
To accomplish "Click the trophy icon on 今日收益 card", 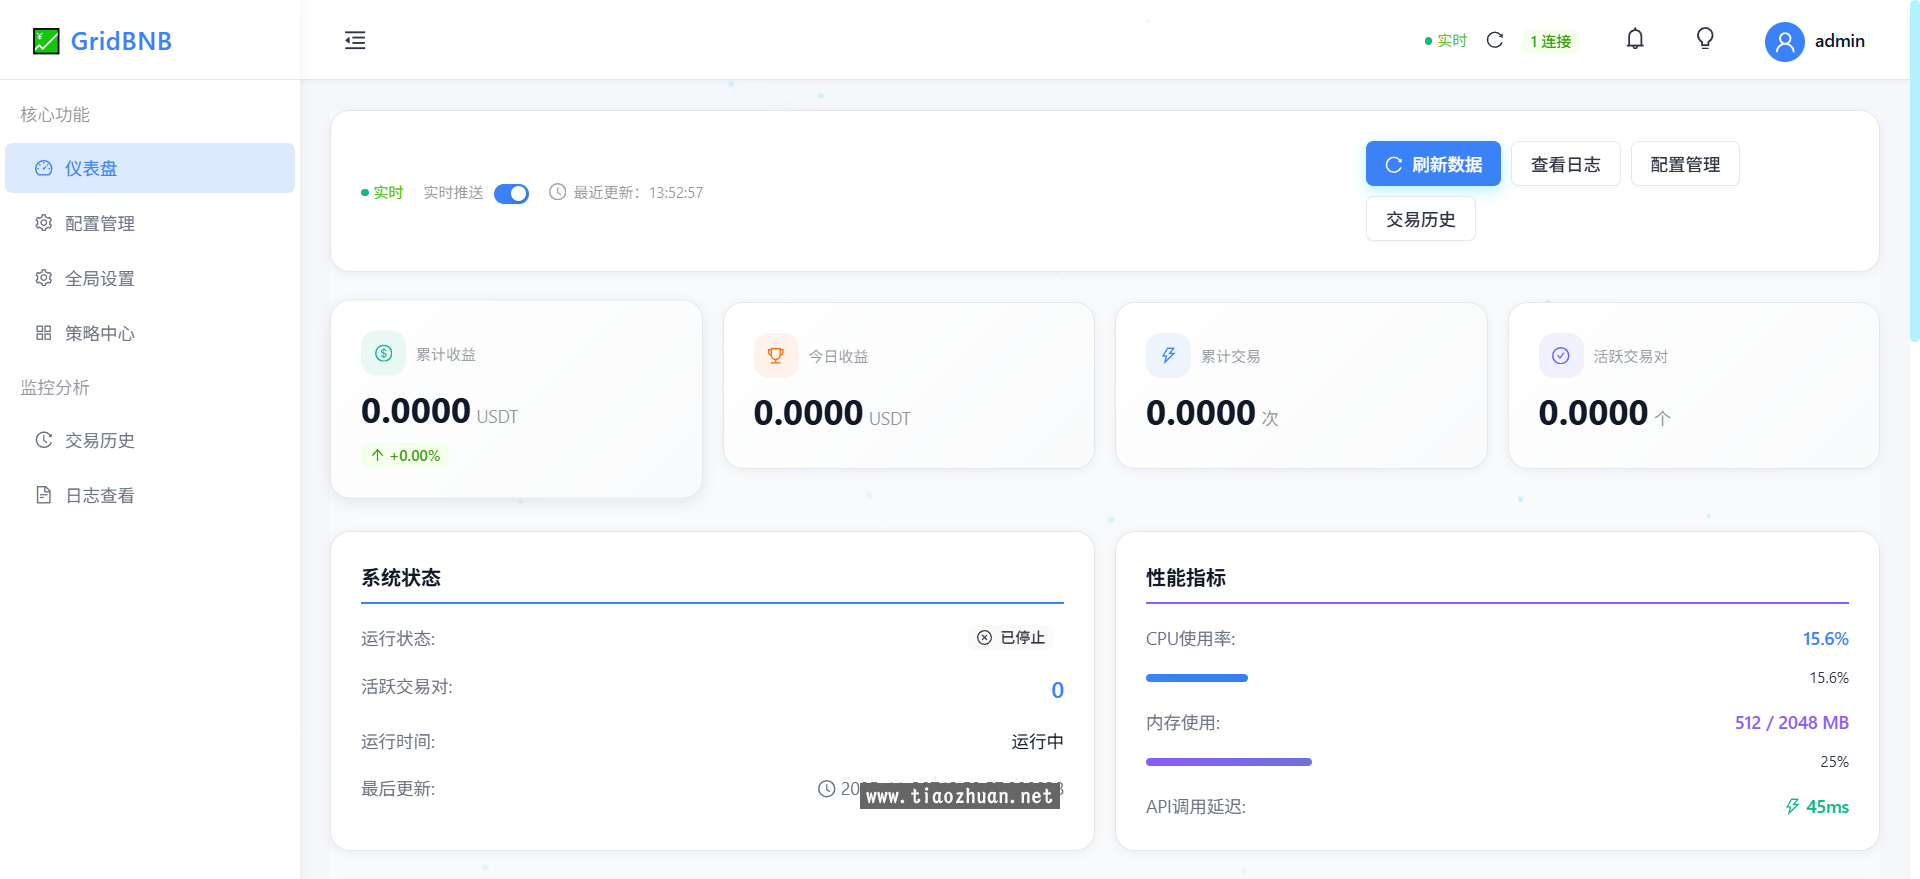I will [x=776, y=355].
